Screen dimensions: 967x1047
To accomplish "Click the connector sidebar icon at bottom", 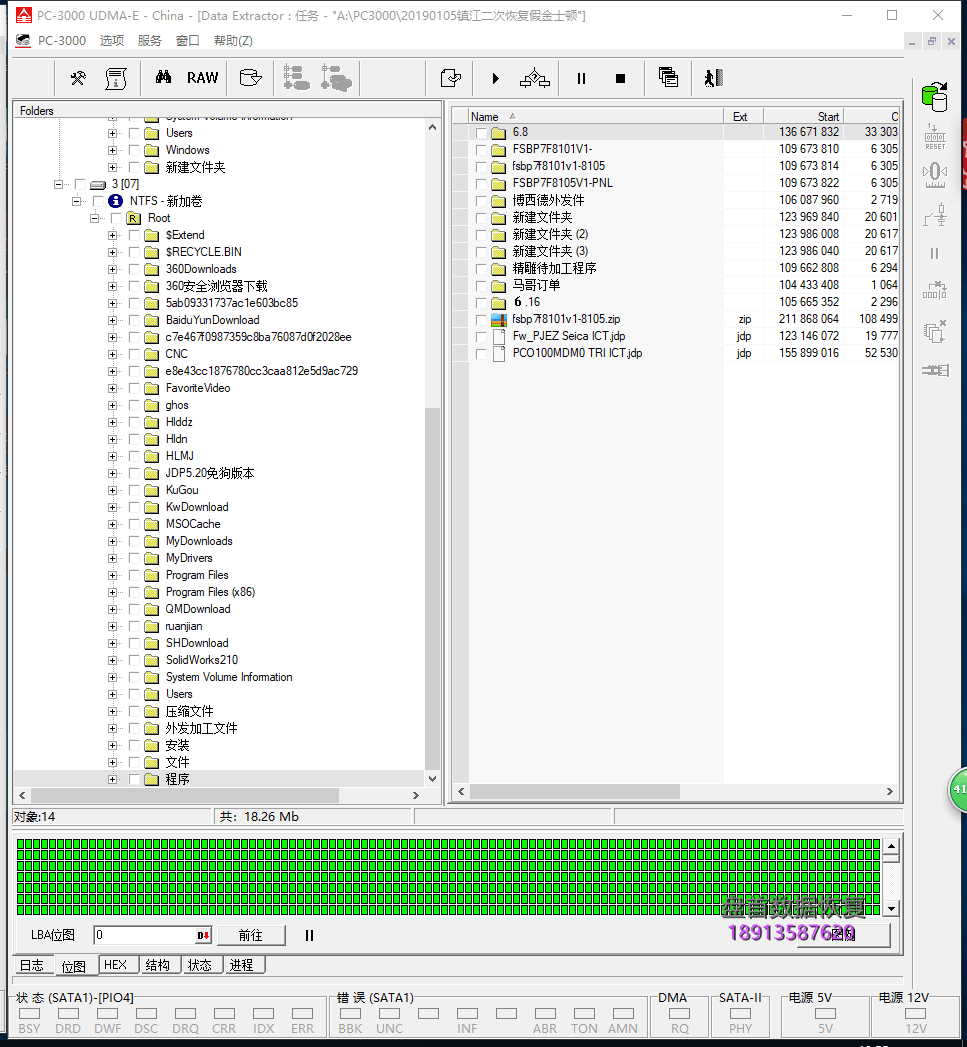I will point(935,370).
